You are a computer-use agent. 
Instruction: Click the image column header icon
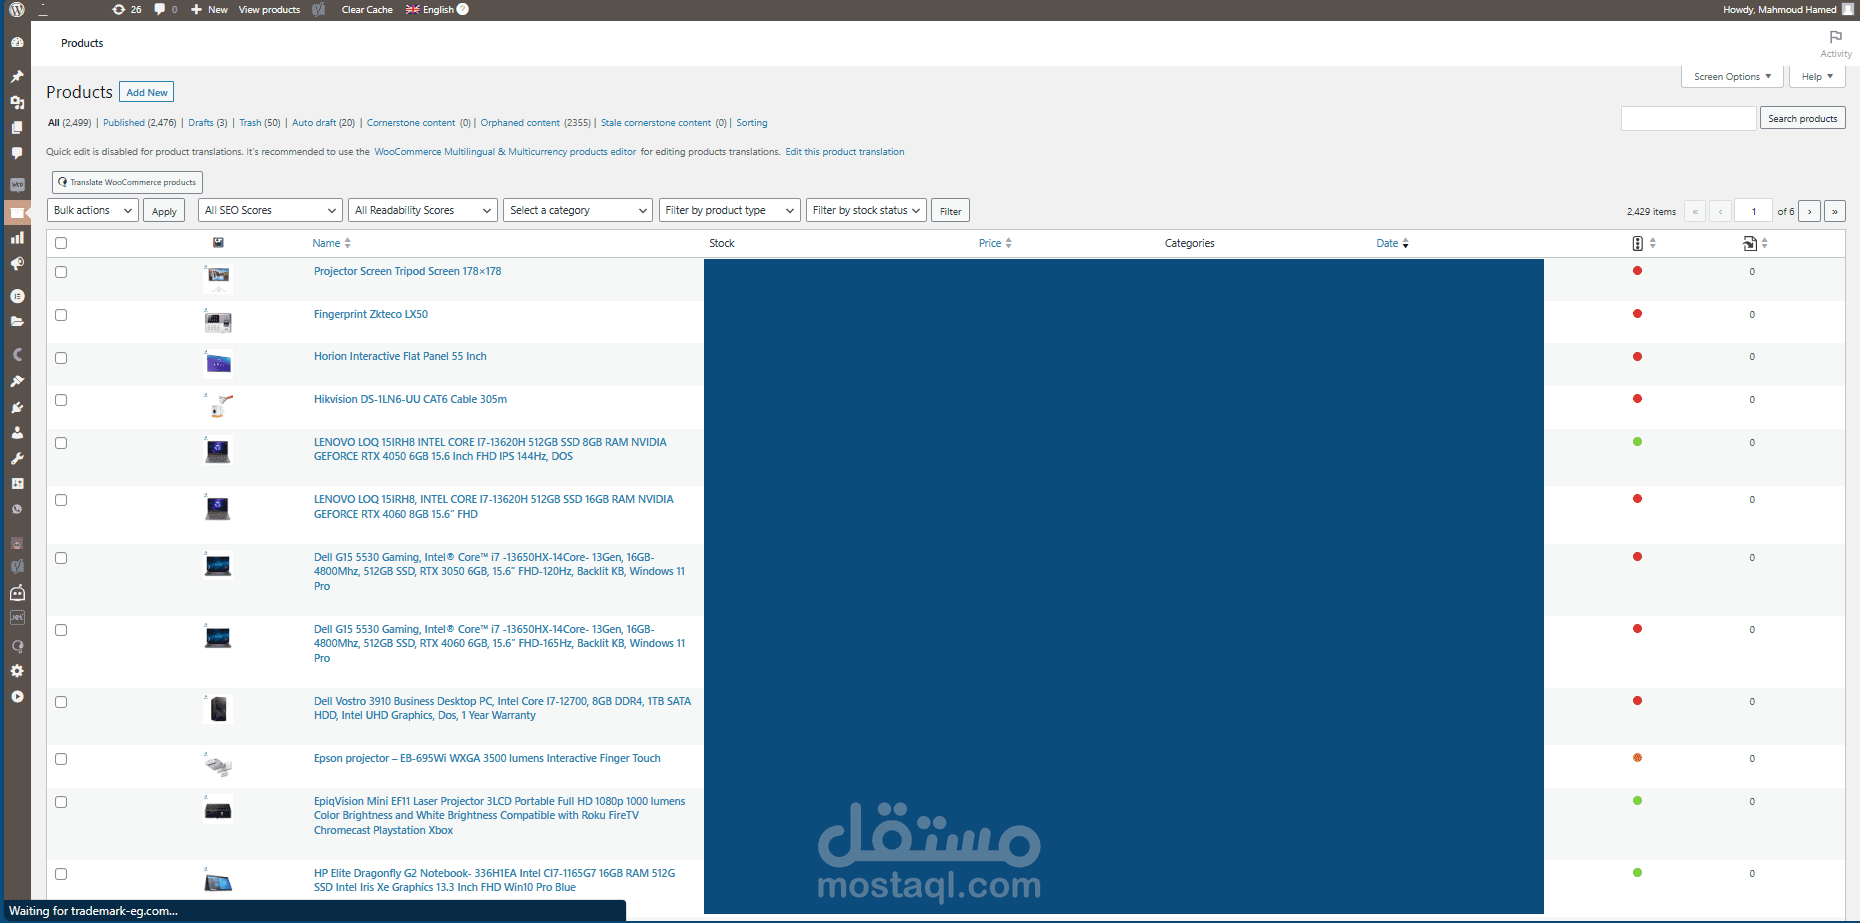218,243
